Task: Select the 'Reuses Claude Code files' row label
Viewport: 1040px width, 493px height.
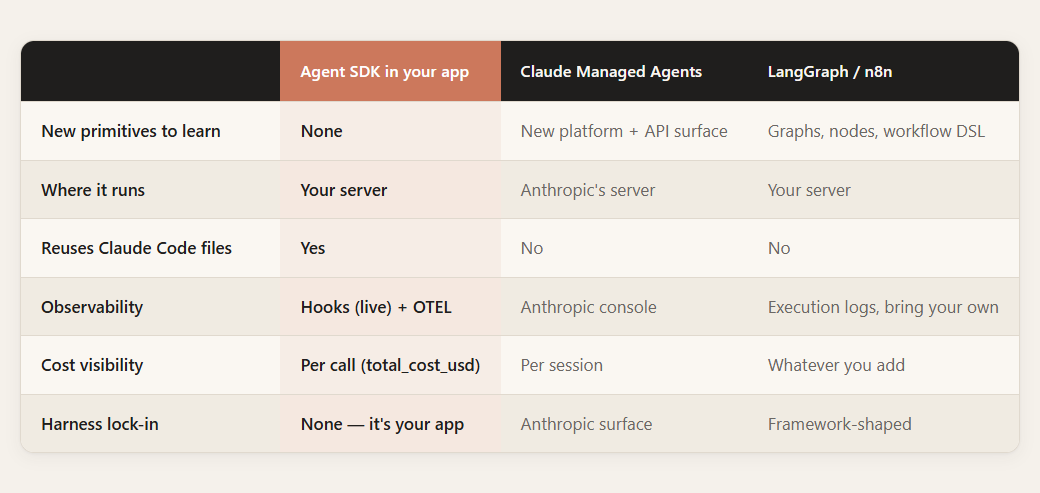Action: point(137,248)
